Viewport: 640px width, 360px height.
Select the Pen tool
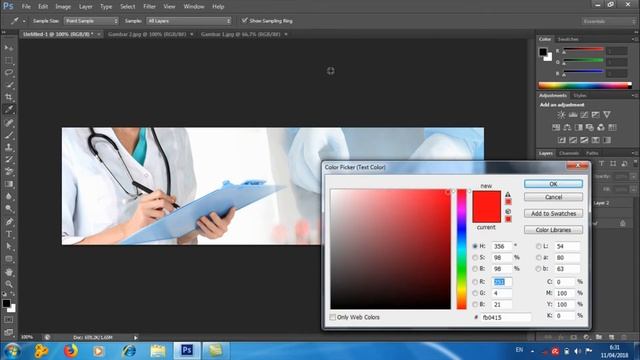click(x=9, y=222)
